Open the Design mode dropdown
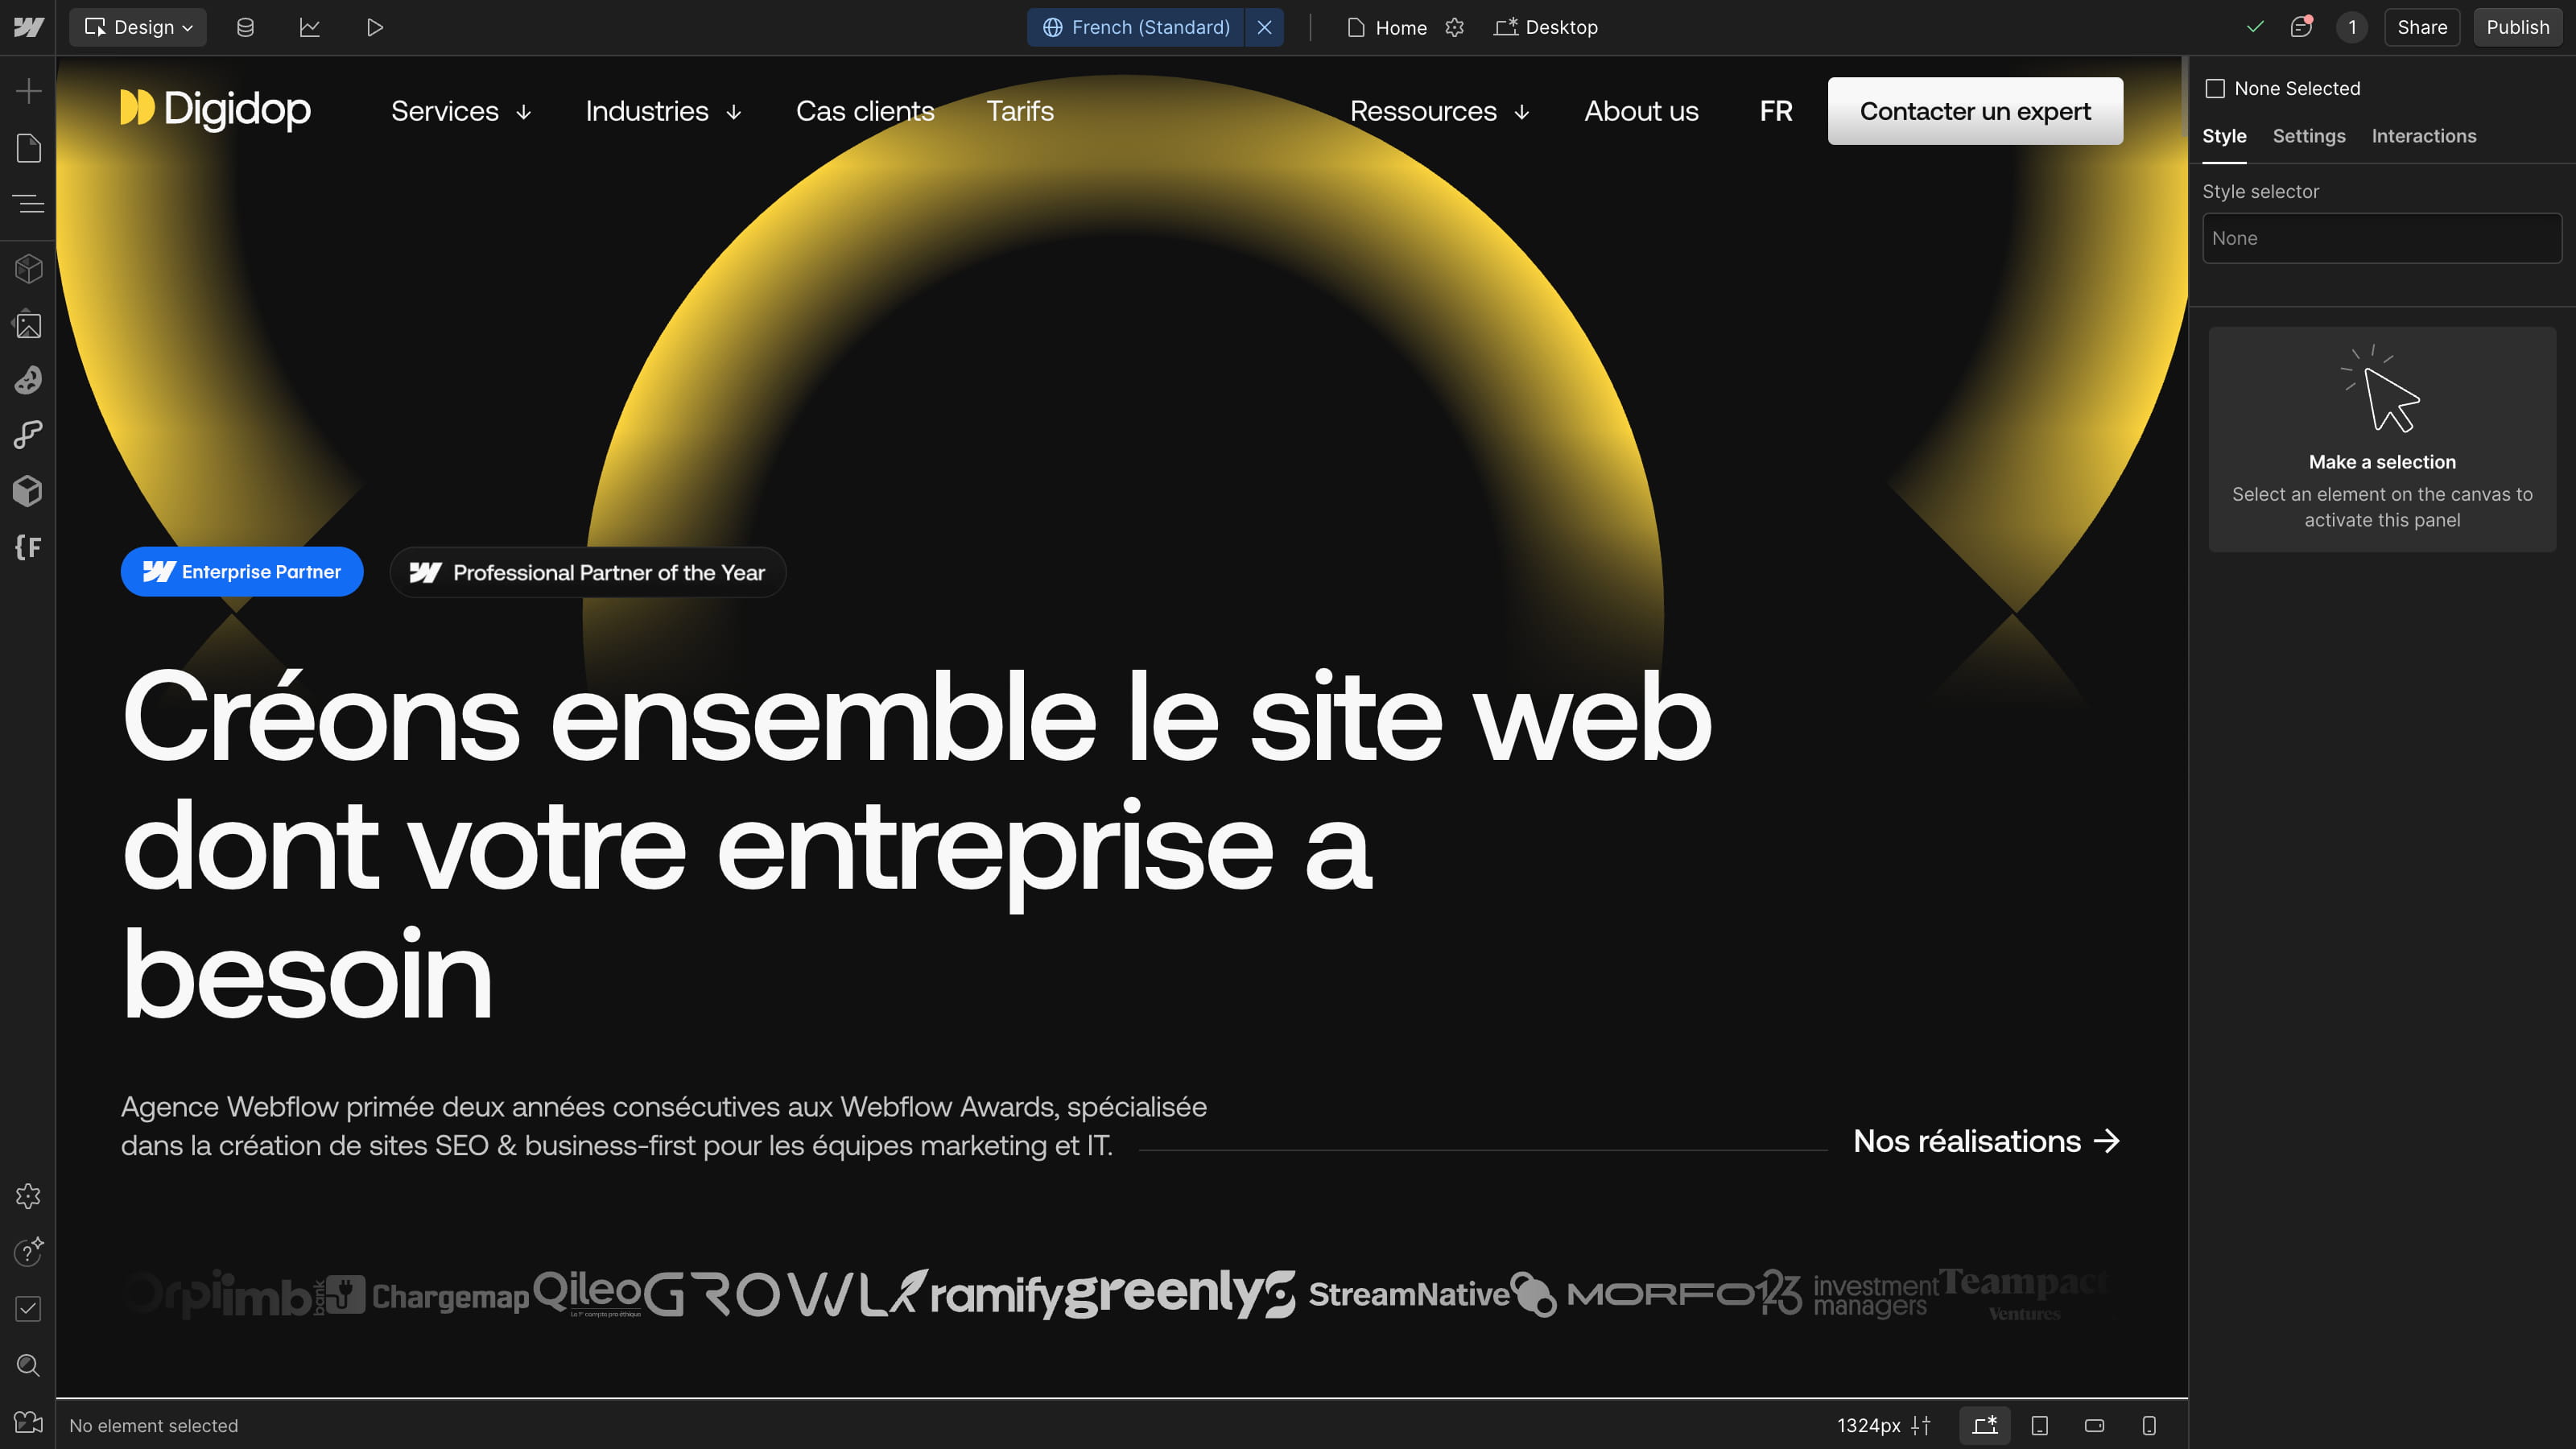 138,27
